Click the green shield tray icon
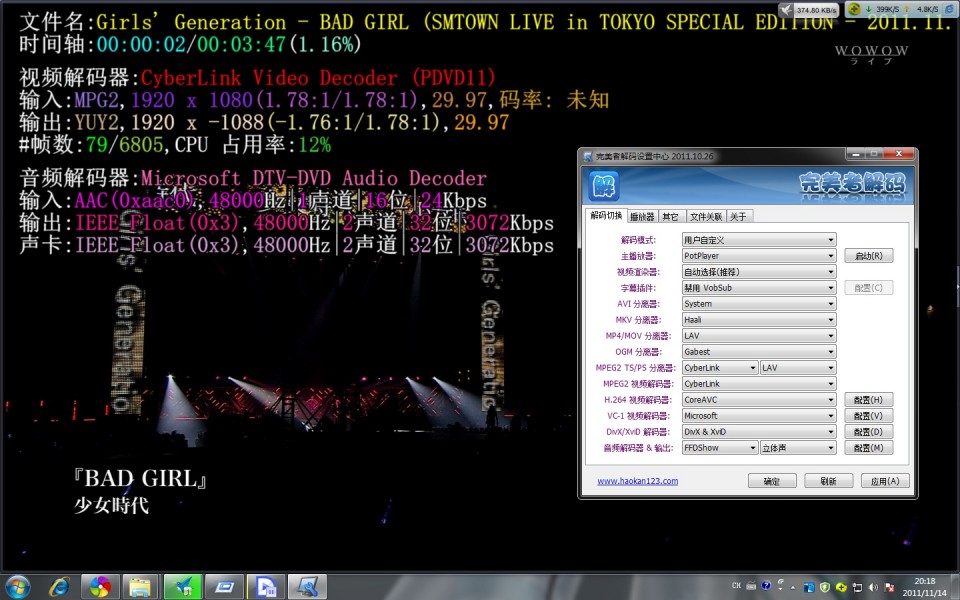 825,587
